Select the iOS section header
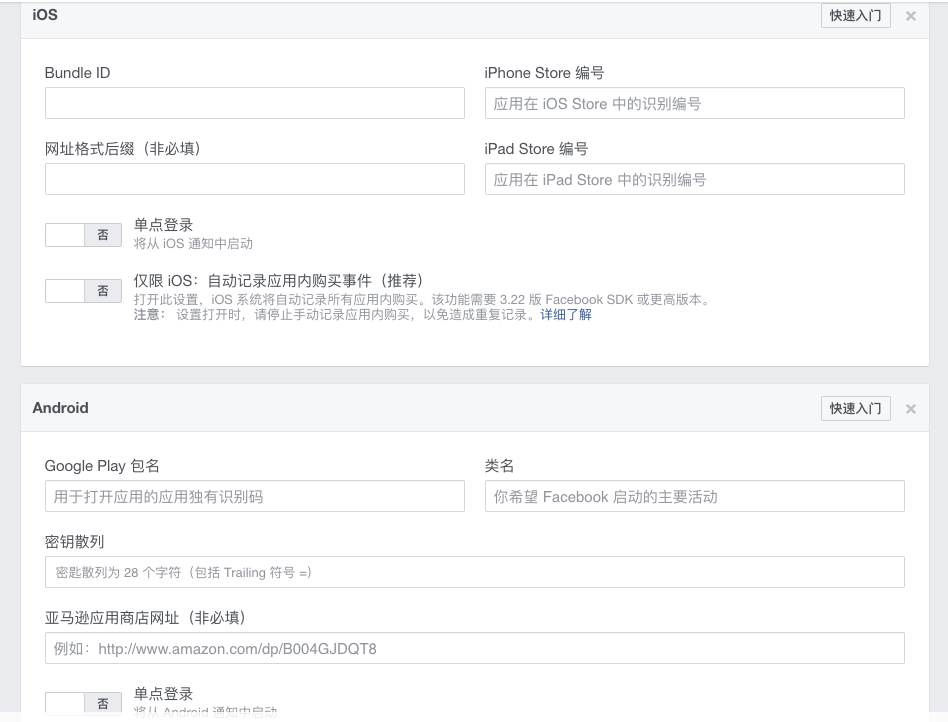 pyautogui.click(x=45, y=15)
